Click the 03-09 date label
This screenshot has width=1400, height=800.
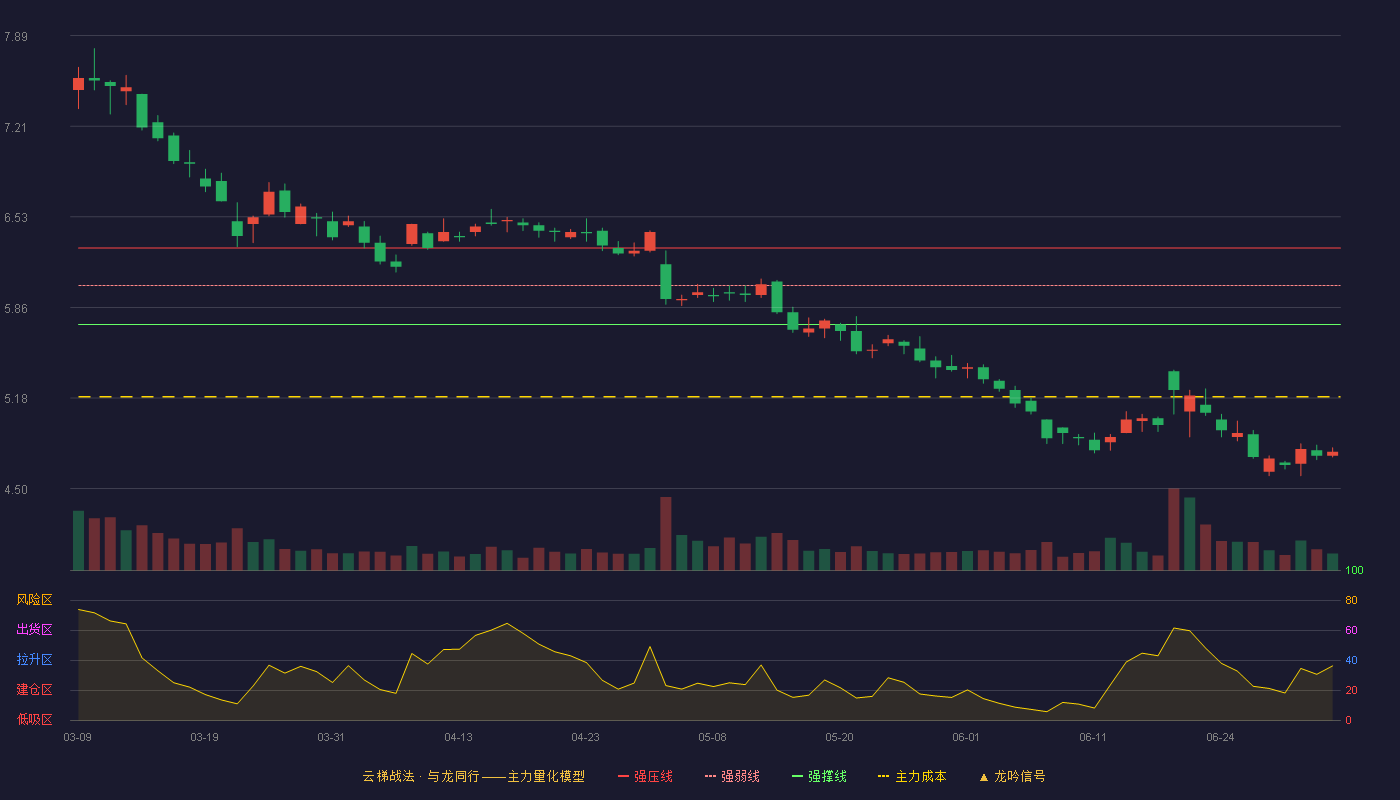(x=78, y=737)
